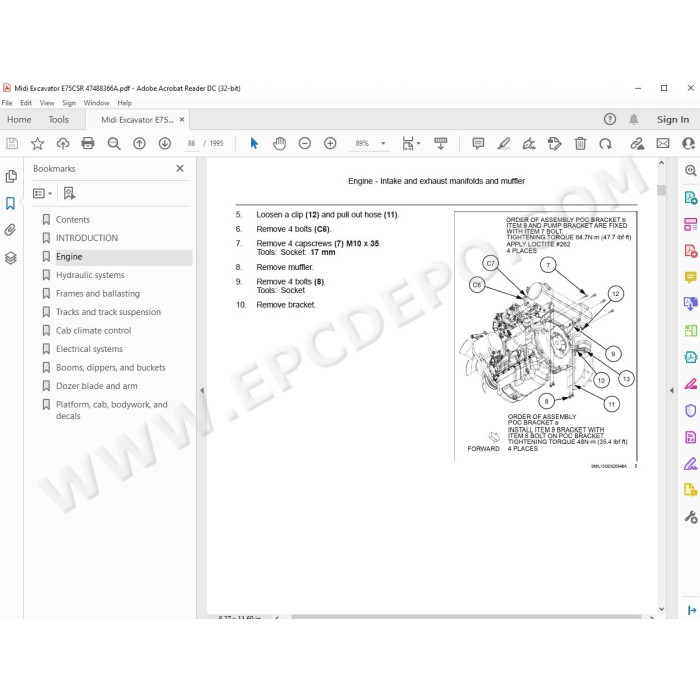Open the find text magnifier

coord(114,143)
